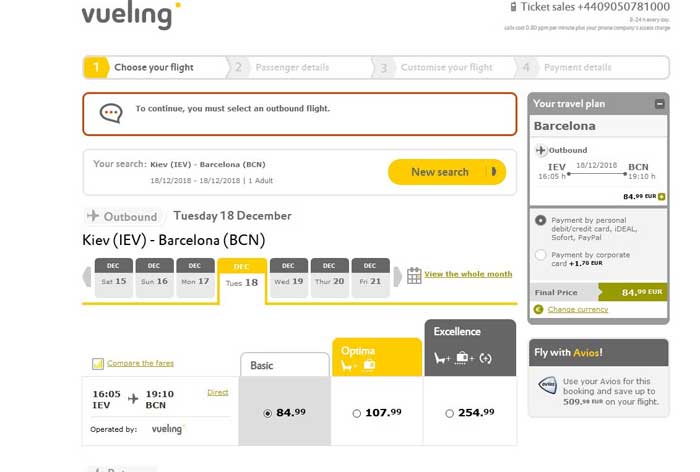Select the Basic fare 84.99 radio button
The image size is (700, 472).
(266, 412)
